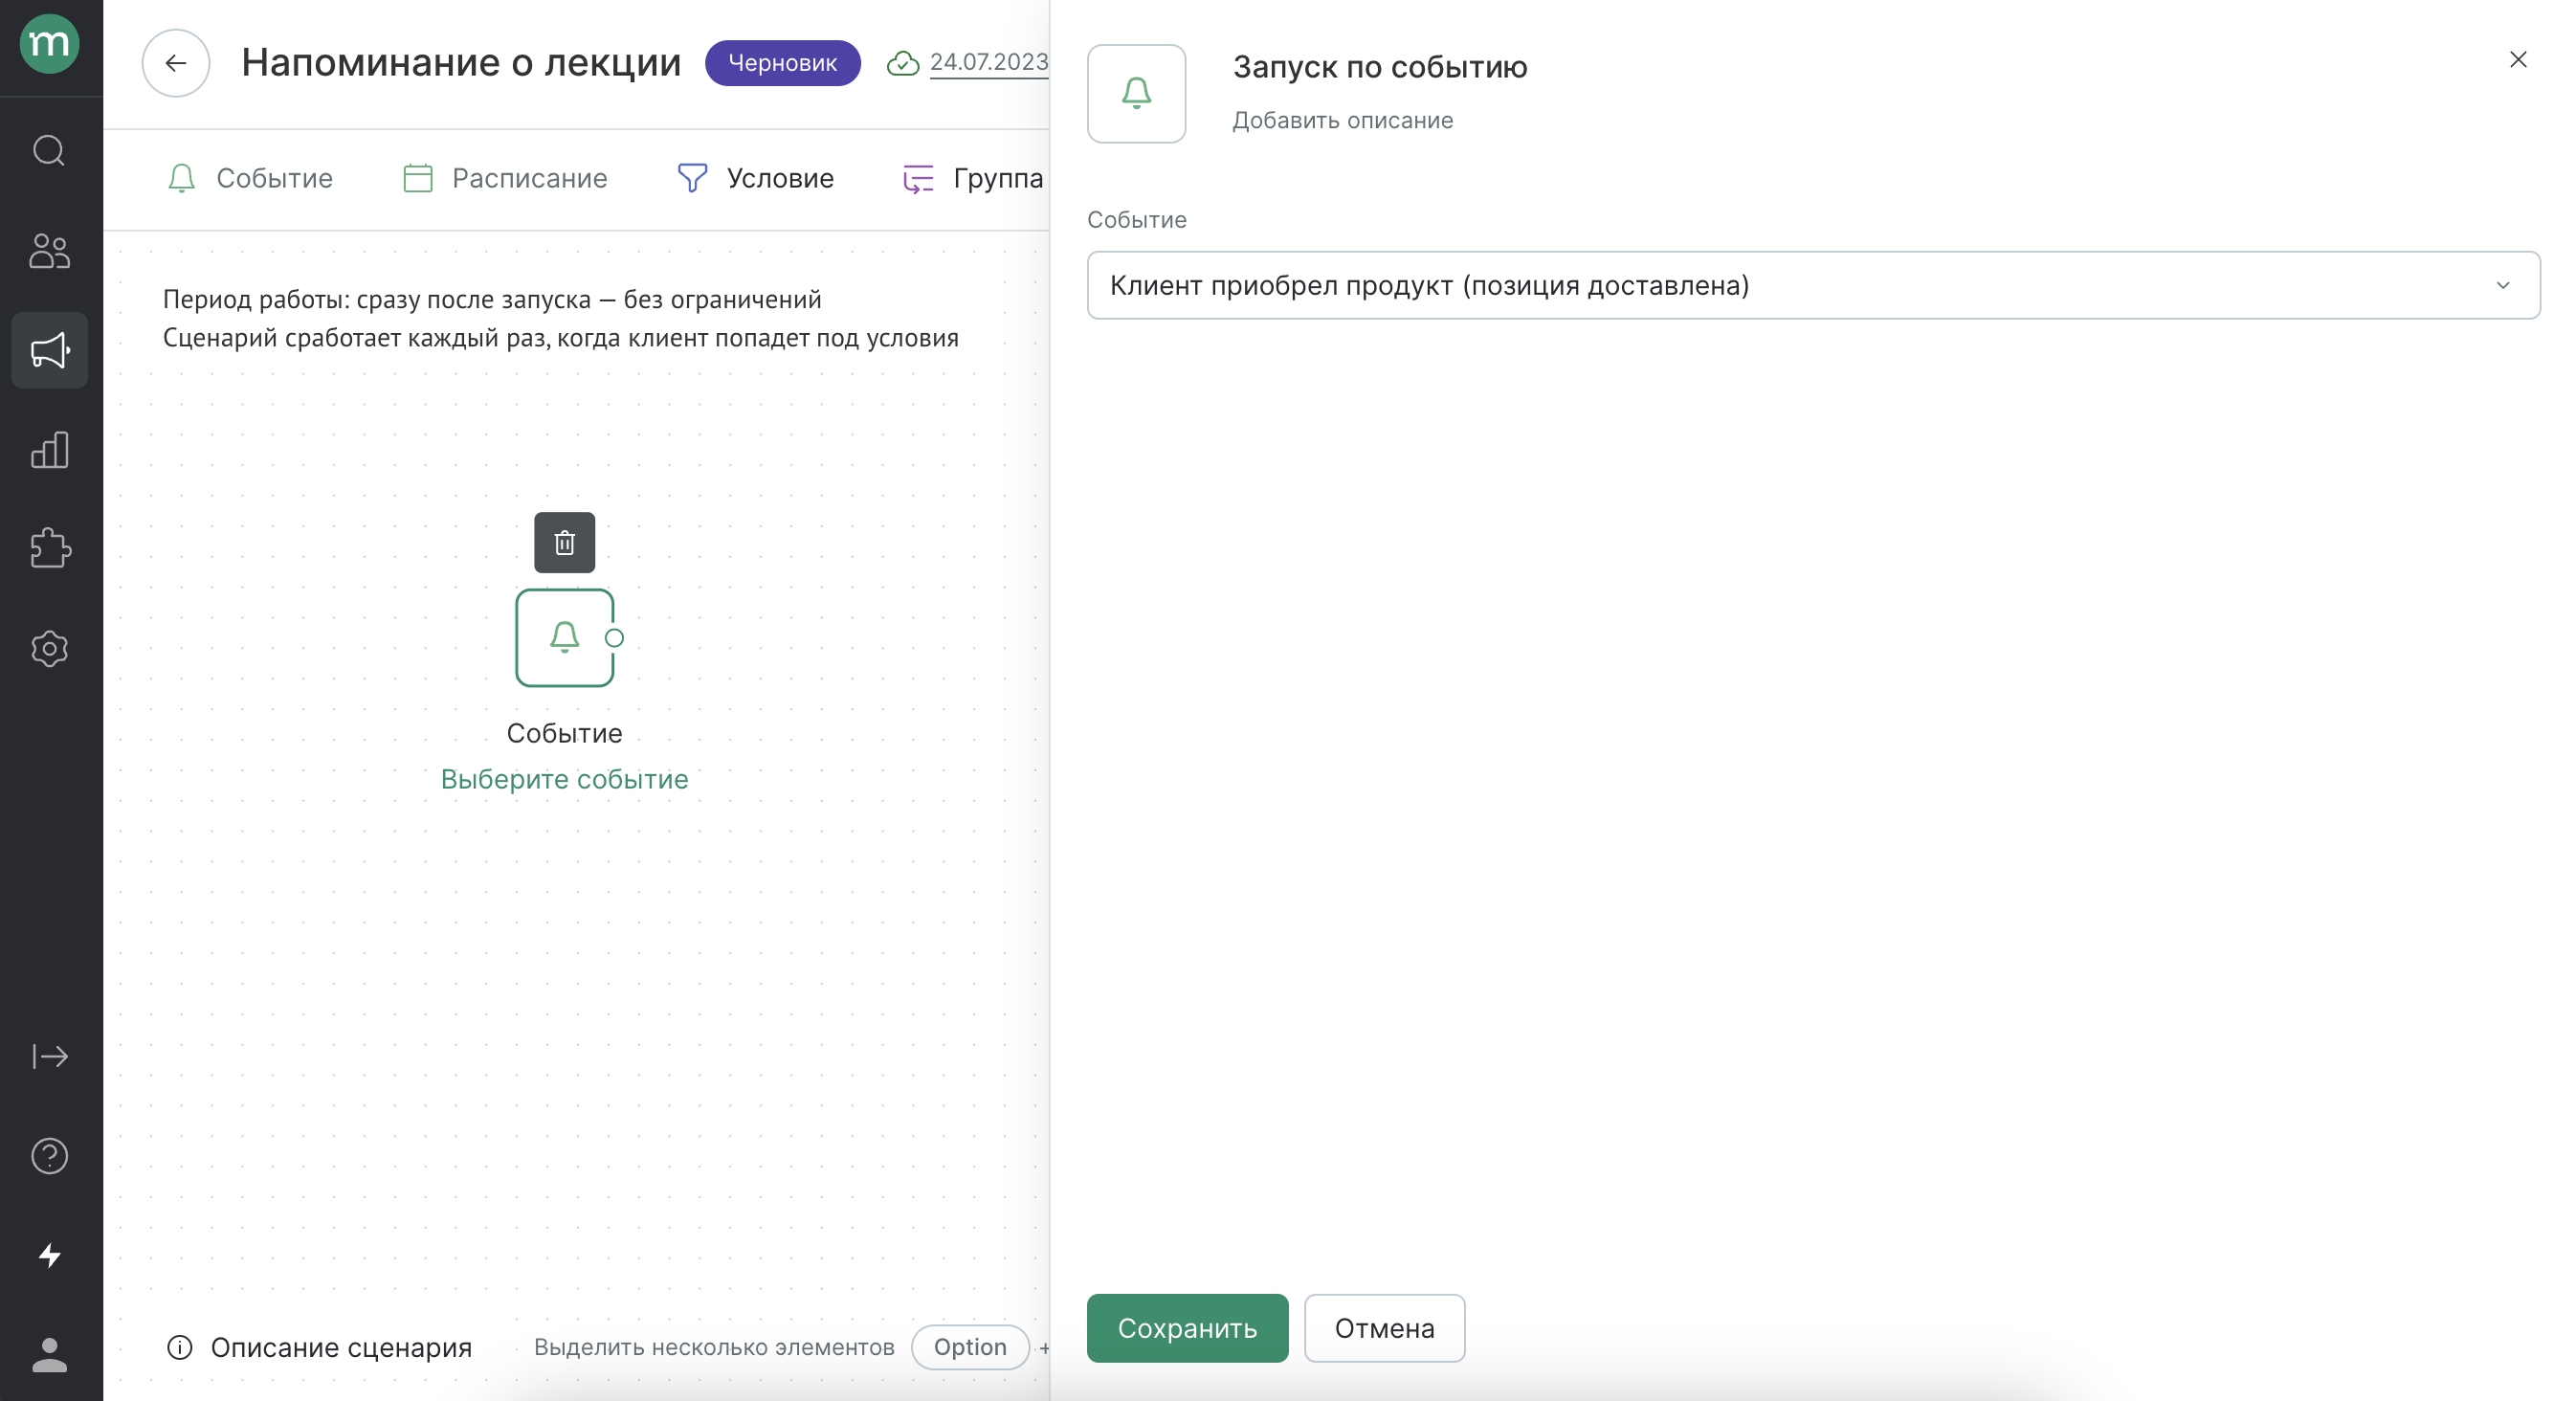Screen dimensions: 2576x1401
Task: Click the analytics/chart icon in sidebar
Action: tap(50, 449)
